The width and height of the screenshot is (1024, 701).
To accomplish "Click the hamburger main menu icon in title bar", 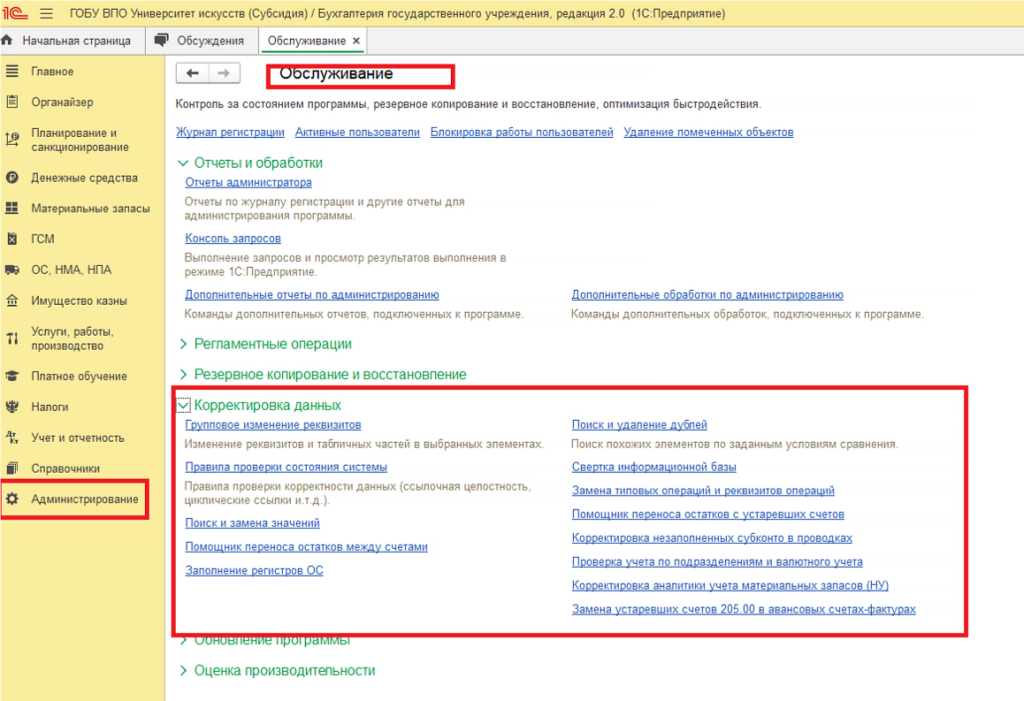I will (x=47, y=14).
